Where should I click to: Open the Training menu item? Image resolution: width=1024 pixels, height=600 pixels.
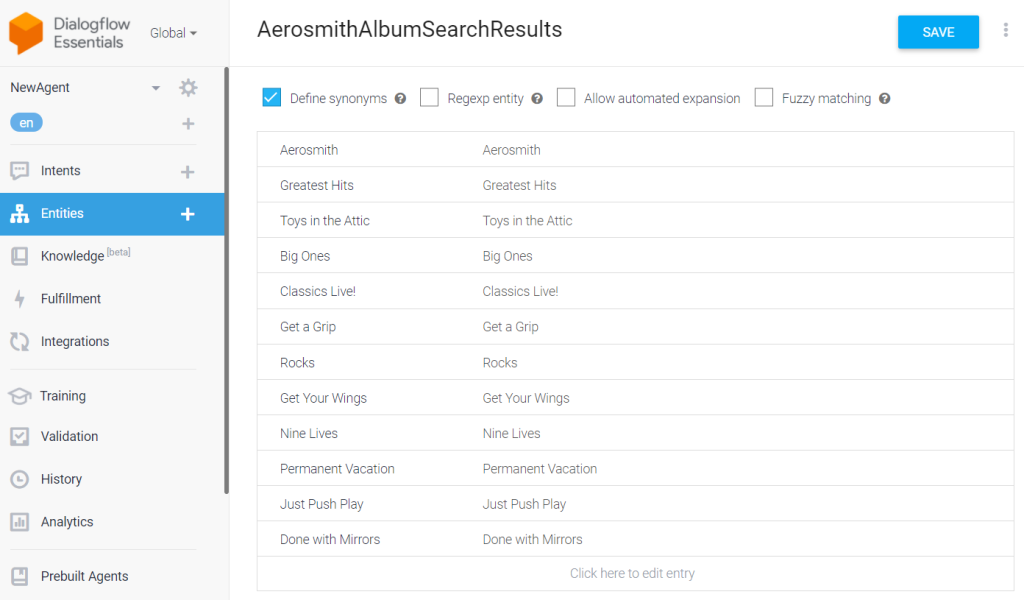tap(63, 396)
